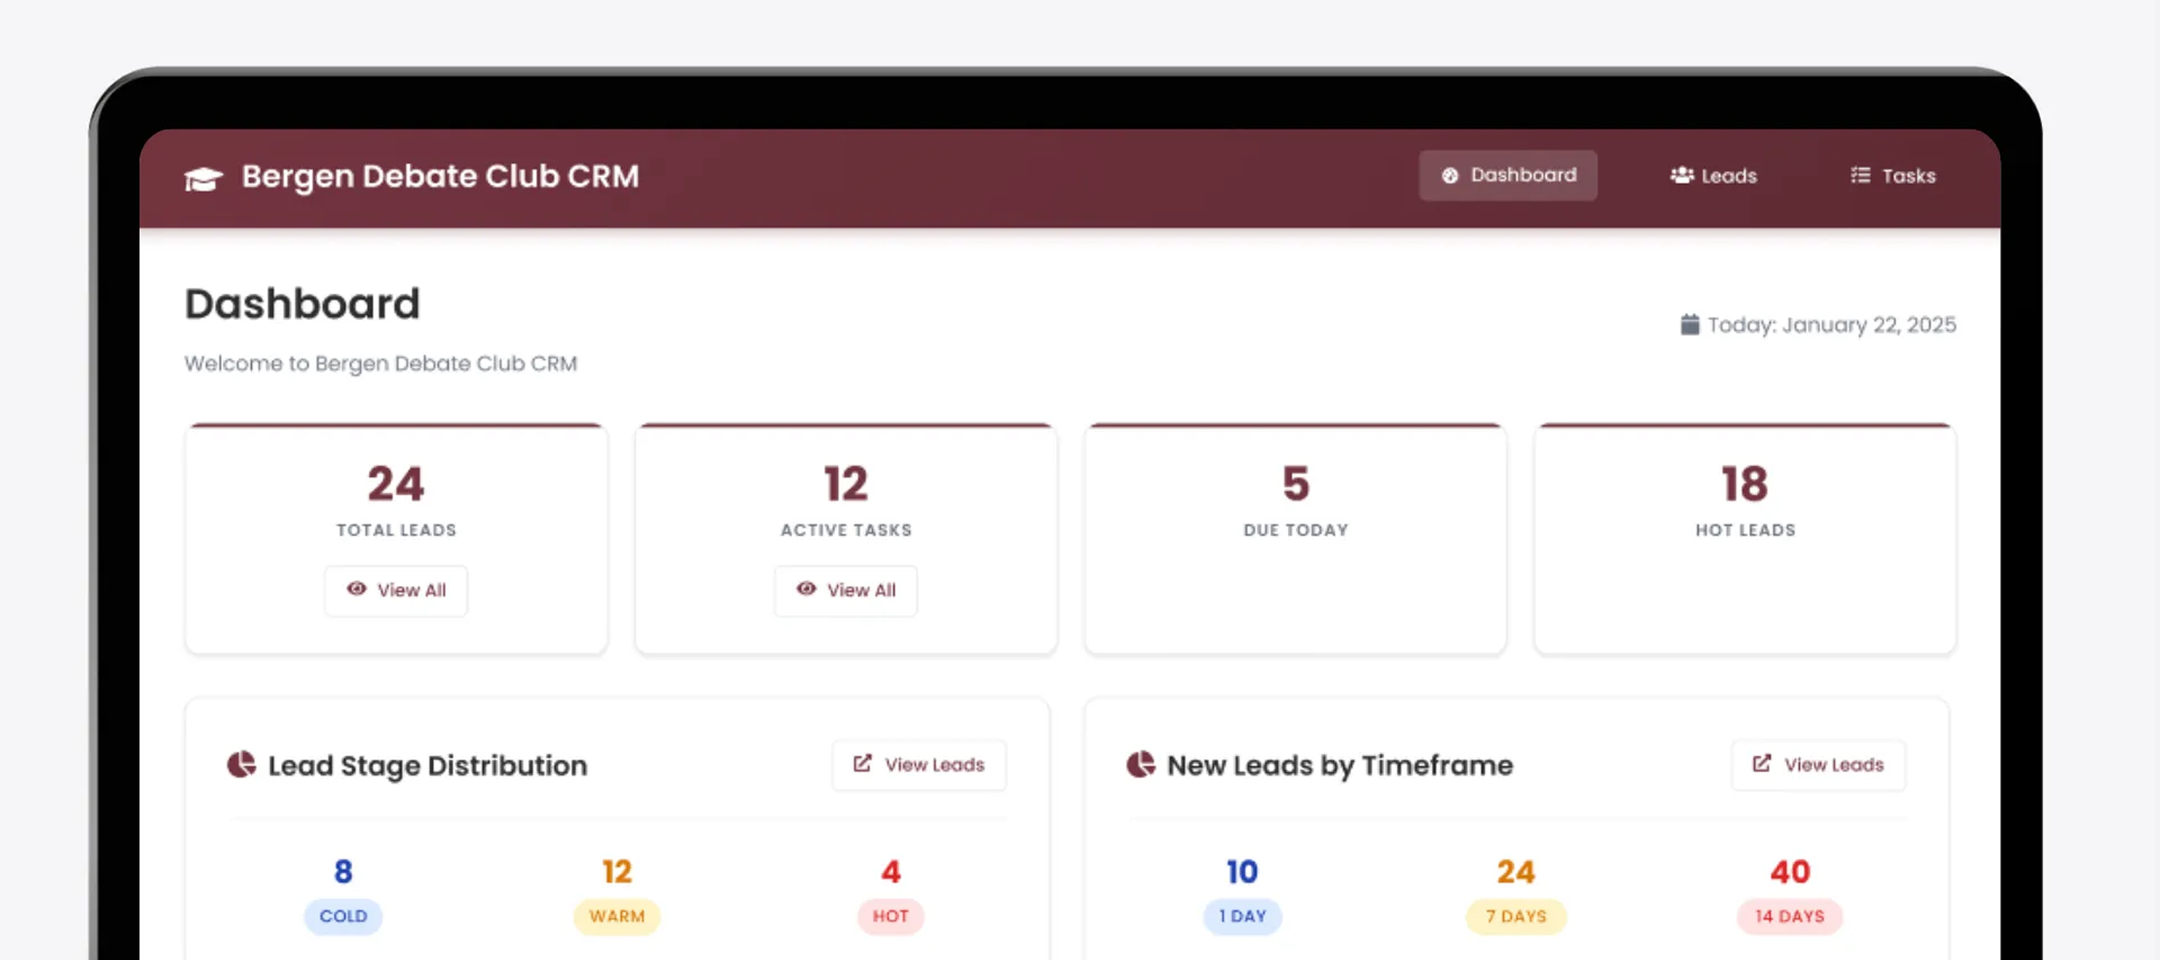2160x960 pixels.
Task: Select the WARM stage badge
Action: click(617, 916)
